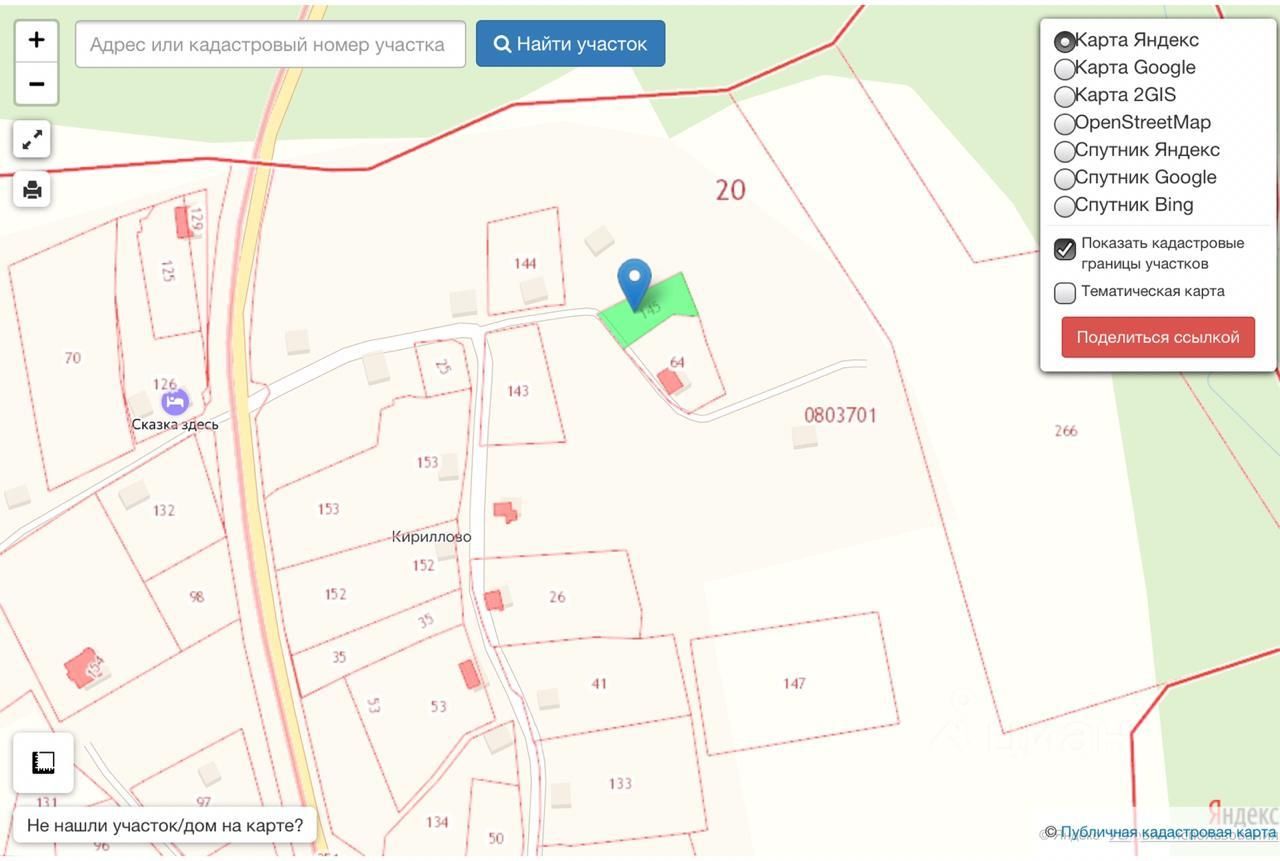
Task: Click parcel number 98 on map
Action: tap(196, 597)
